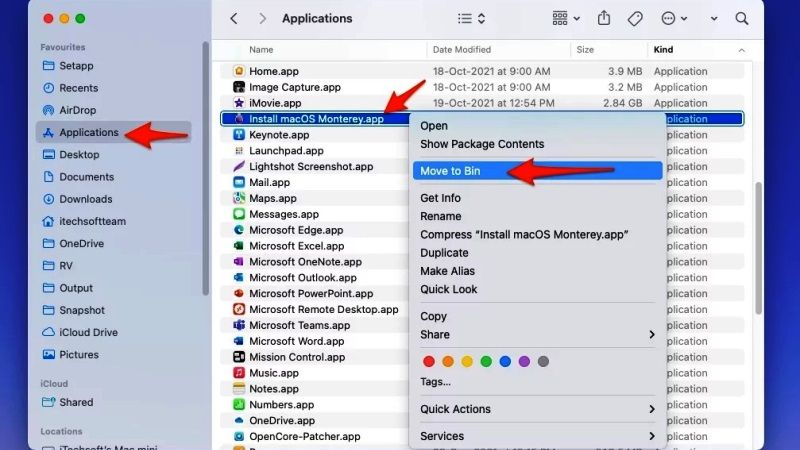Screen dimensions: 800x450
Task: Select the Microsoft Edge.app icon
Action: [238, 230]
